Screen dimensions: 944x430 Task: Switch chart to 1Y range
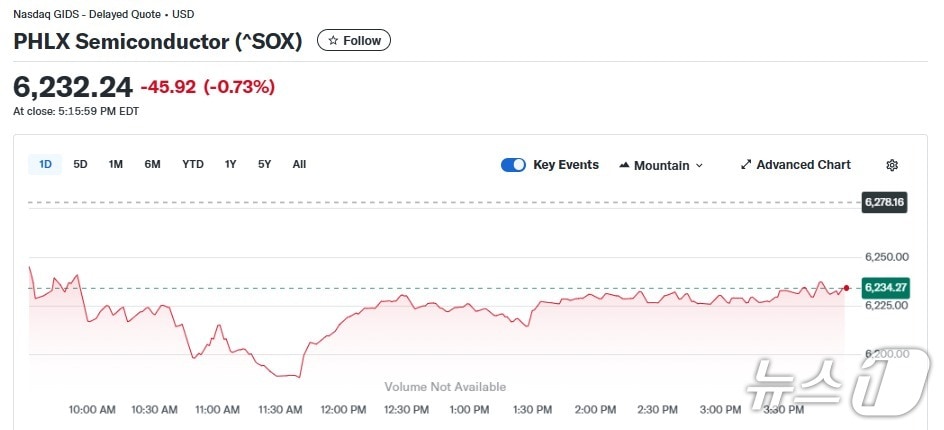tap(231, 164)
